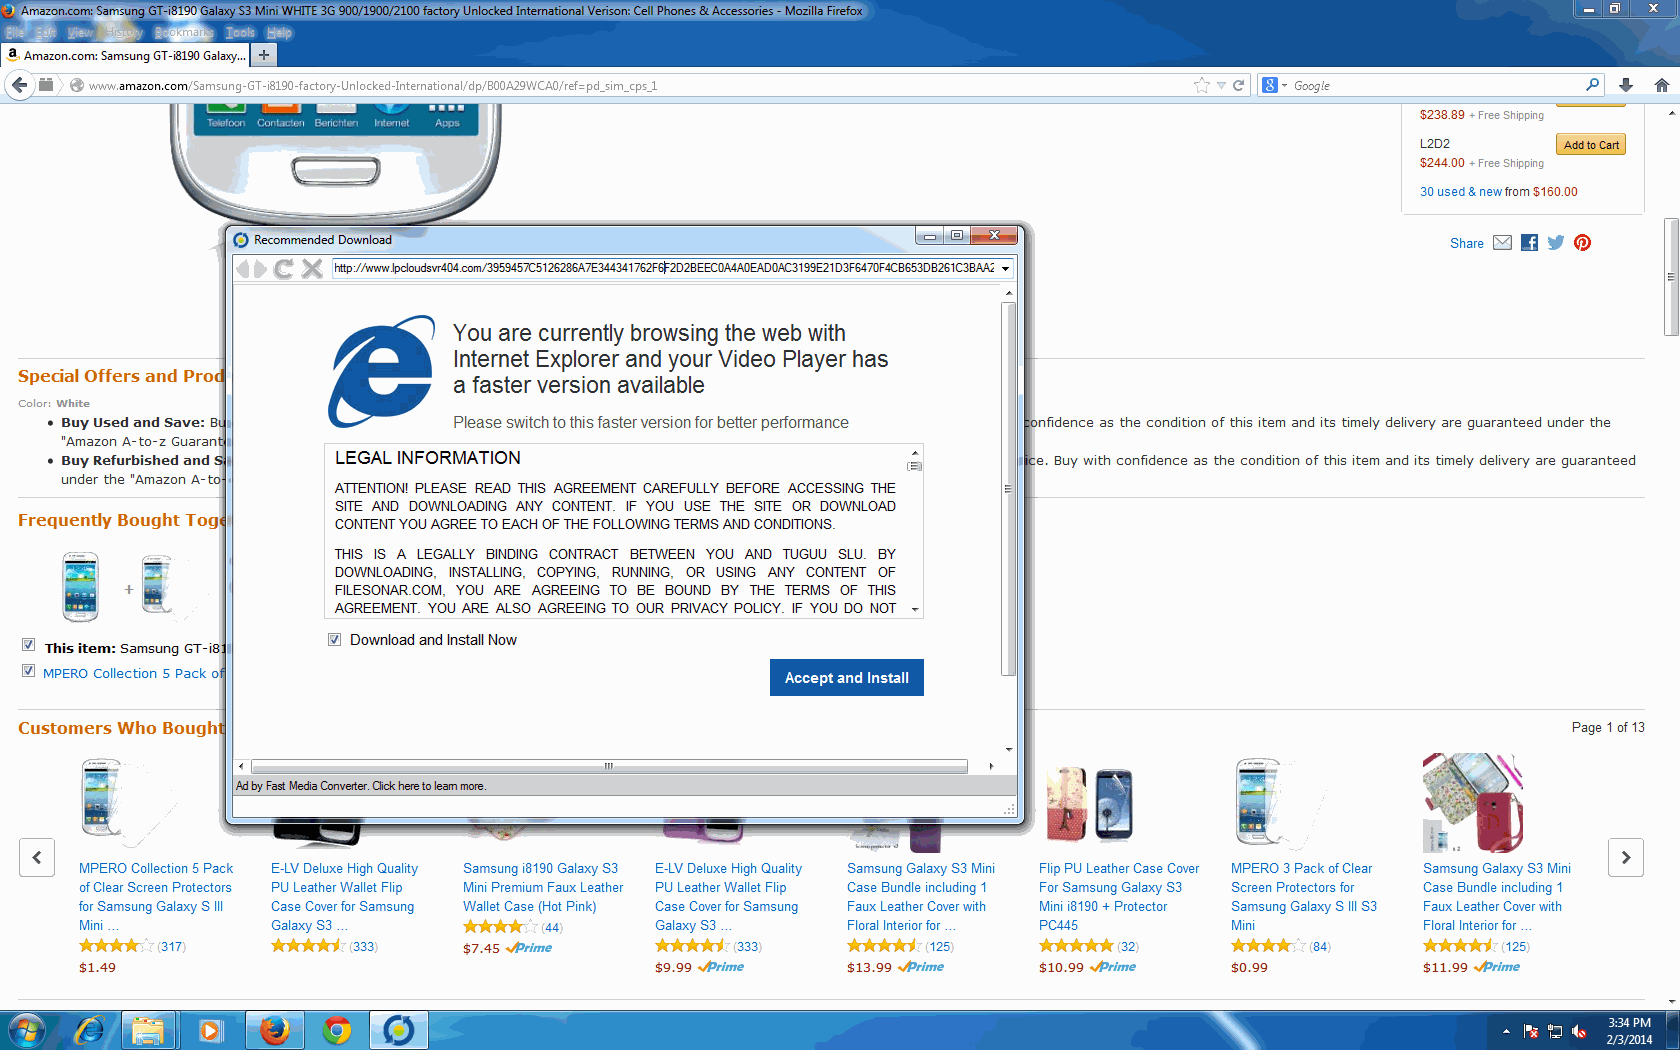This screenshot has width=1680, height=1050.
Task: Click the tray Action Center flag
Action: pyautogui.click(x=1530, y=1031)
